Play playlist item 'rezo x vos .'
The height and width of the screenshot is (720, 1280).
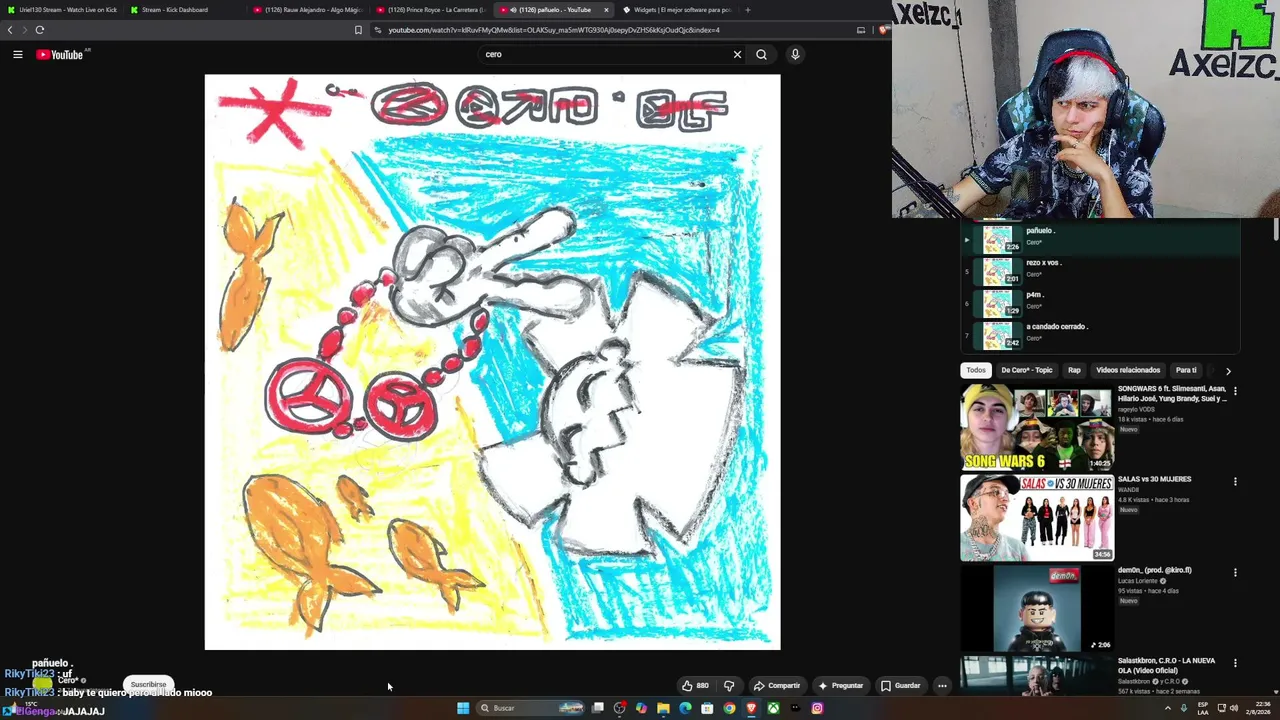pyautogui.click(x=1100, y=271)
